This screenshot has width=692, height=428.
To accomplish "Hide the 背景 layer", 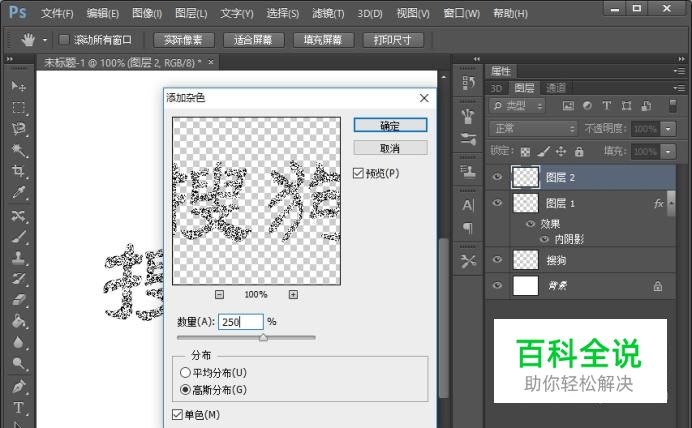I will point(497,285).
